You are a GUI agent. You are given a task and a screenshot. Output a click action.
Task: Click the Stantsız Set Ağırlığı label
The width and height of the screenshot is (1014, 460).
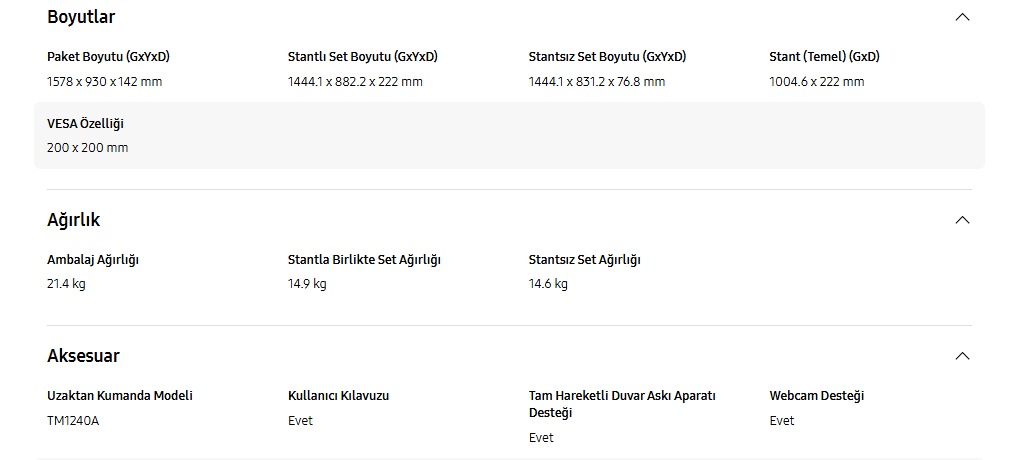click(x=584, y=260)
